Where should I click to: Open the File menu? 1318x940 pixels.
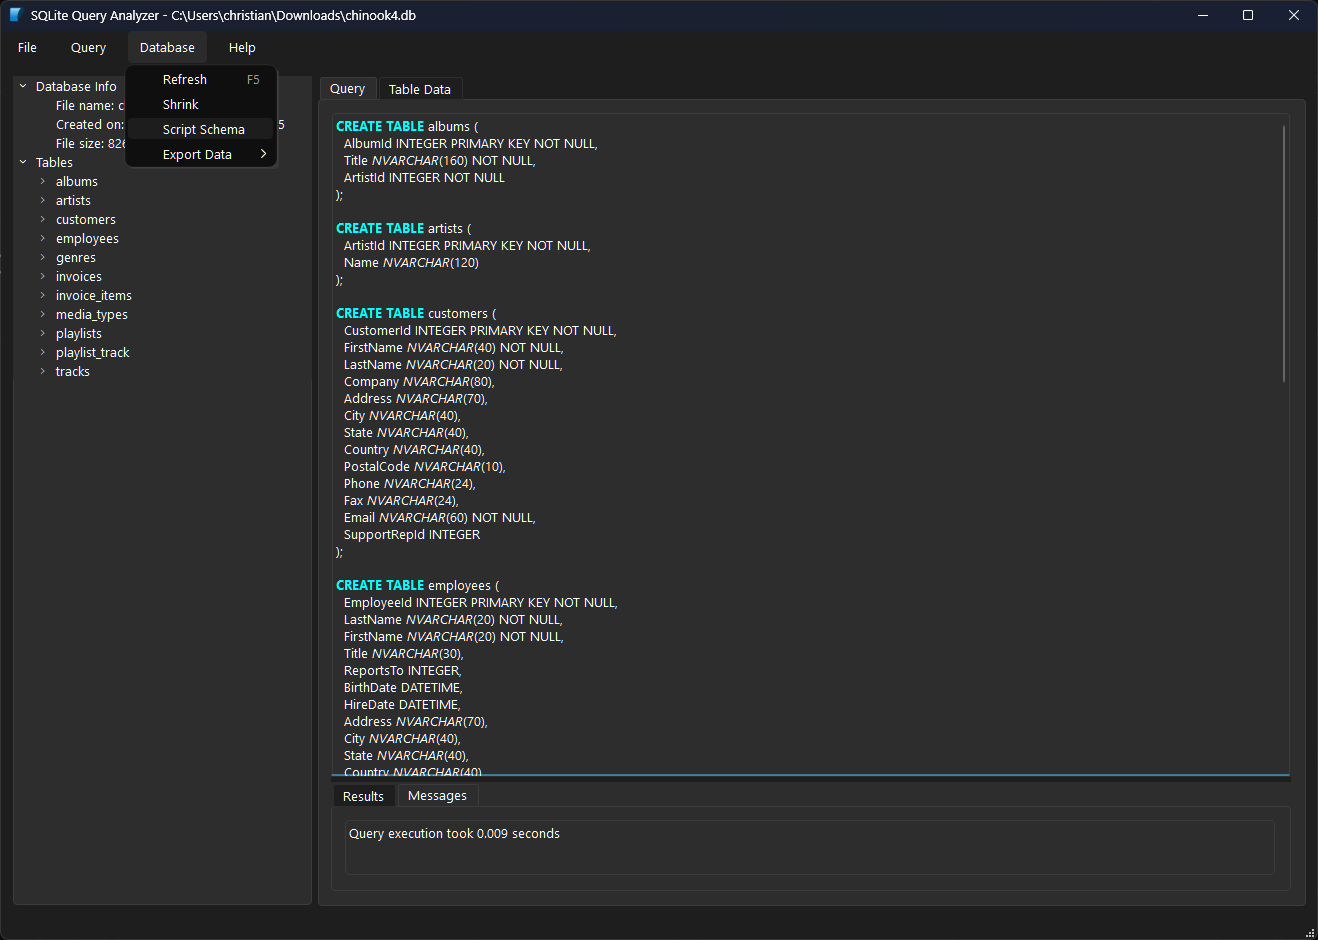[27, 47]
